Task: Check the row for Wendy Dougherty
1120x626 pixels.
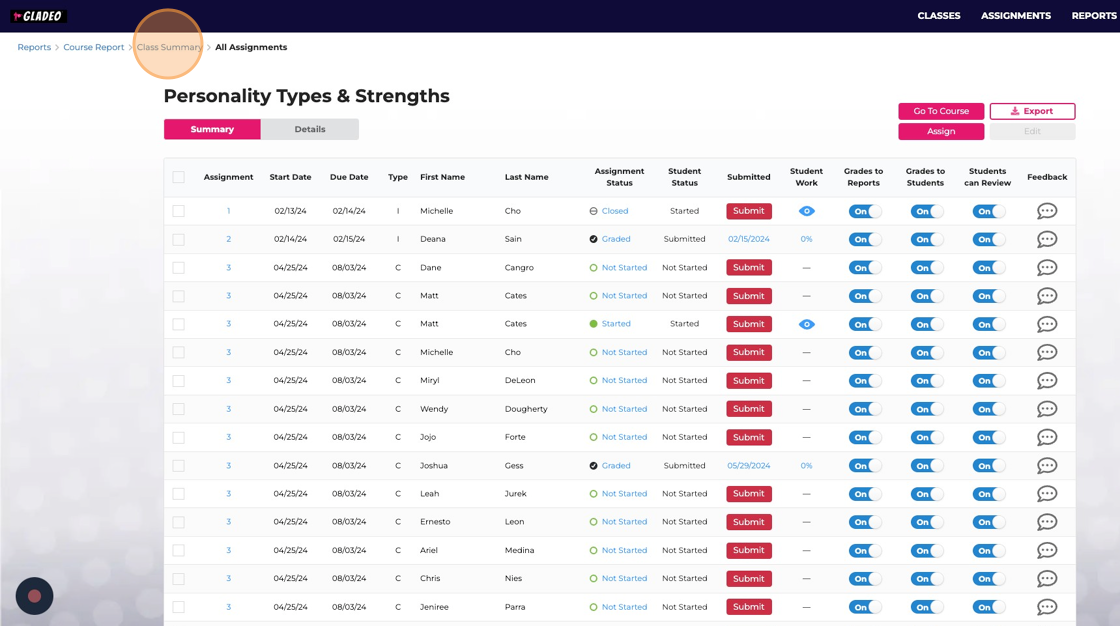Action: [x=179, y=409]
